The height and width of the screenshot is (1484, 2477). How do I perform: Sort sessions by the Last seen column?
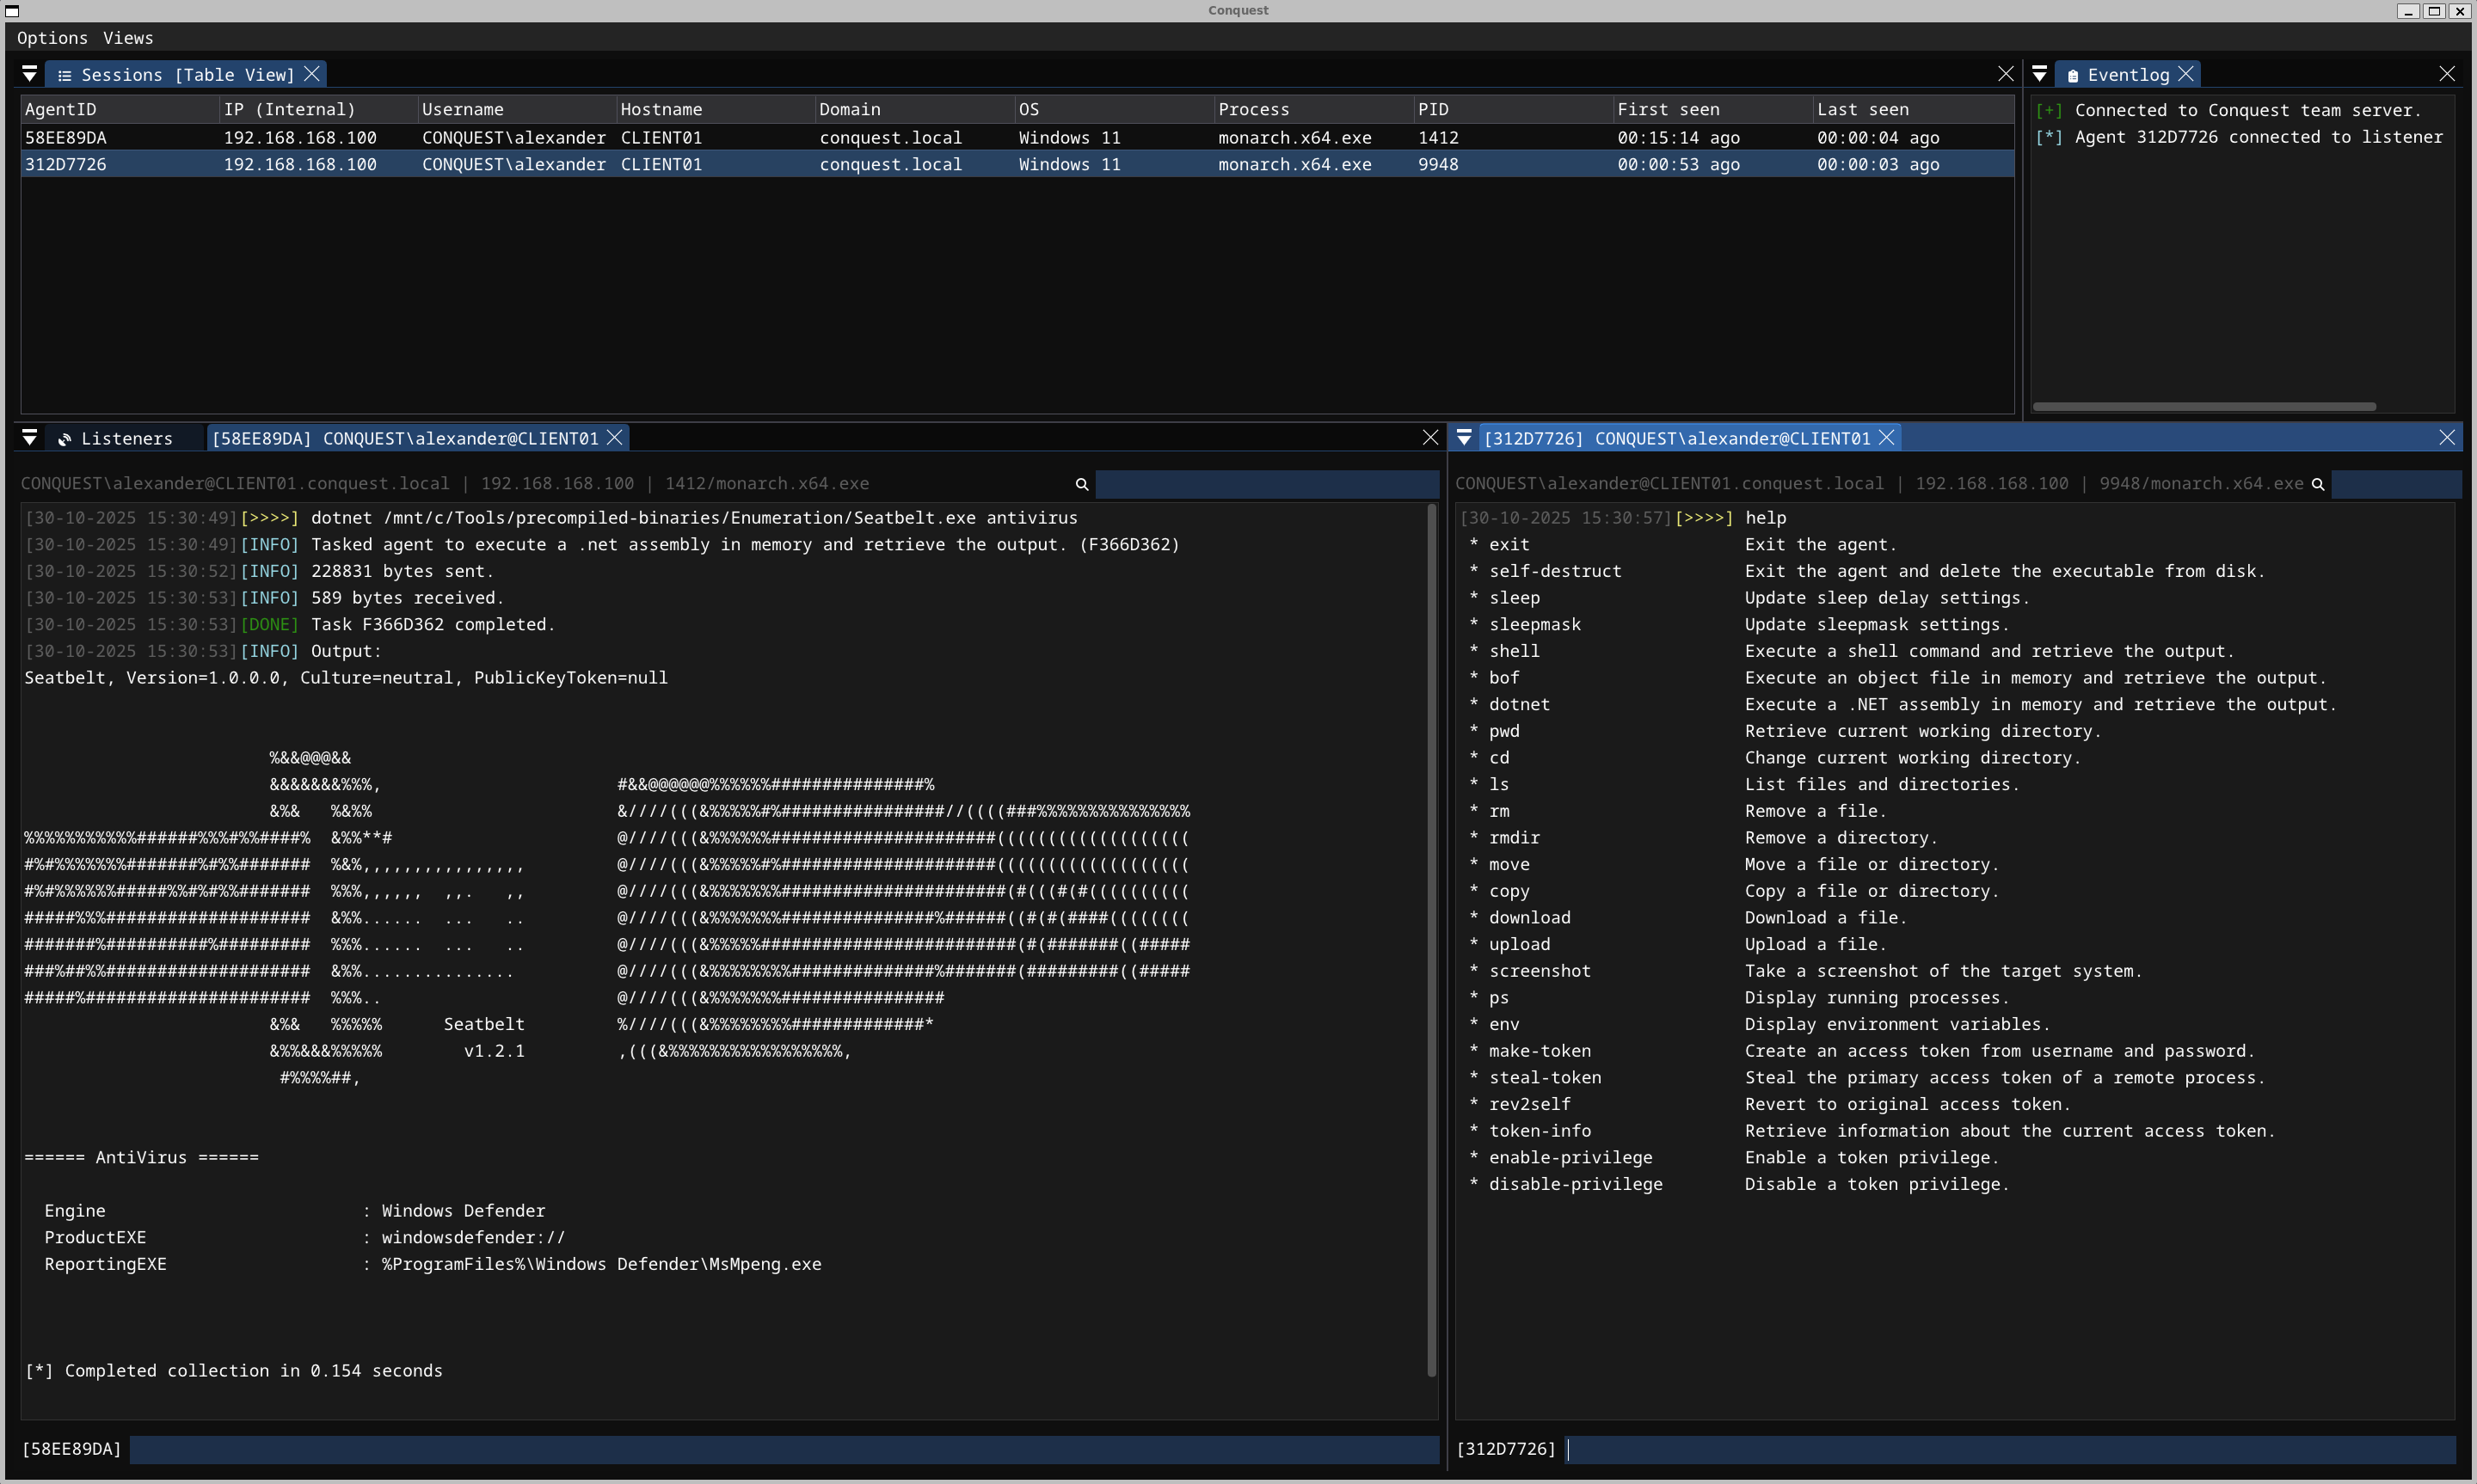(x=1862, y=109)
